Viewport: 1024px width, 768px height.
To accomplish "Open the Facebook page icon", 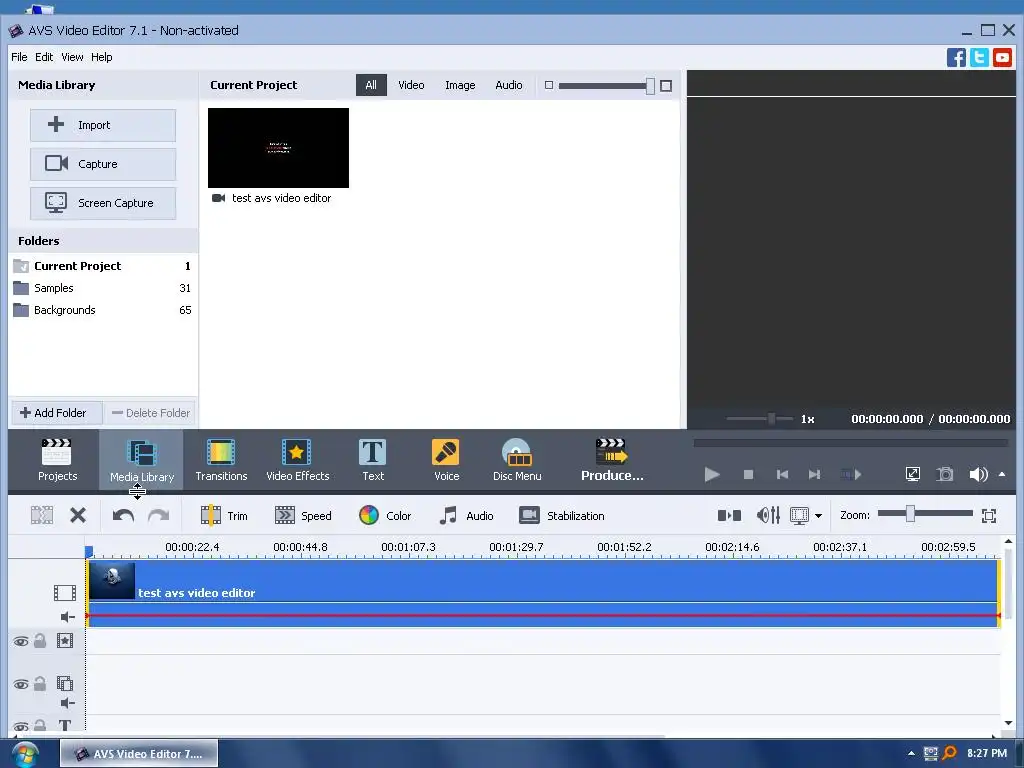I will (x=956, y=57).
